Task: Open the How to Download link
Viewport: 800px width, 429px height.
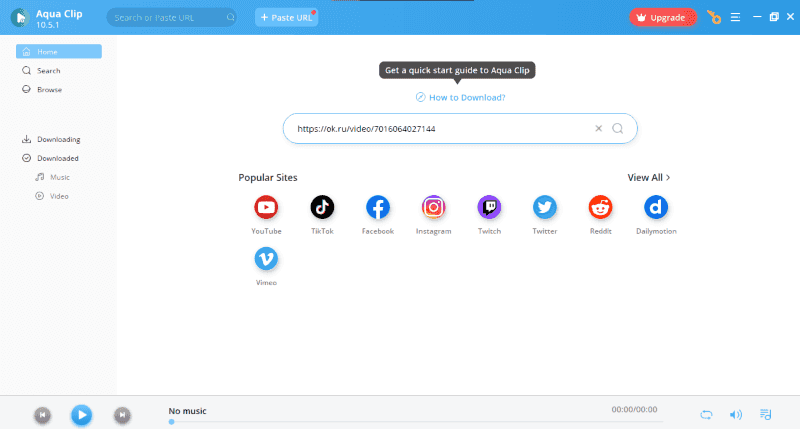Action: 466,97
